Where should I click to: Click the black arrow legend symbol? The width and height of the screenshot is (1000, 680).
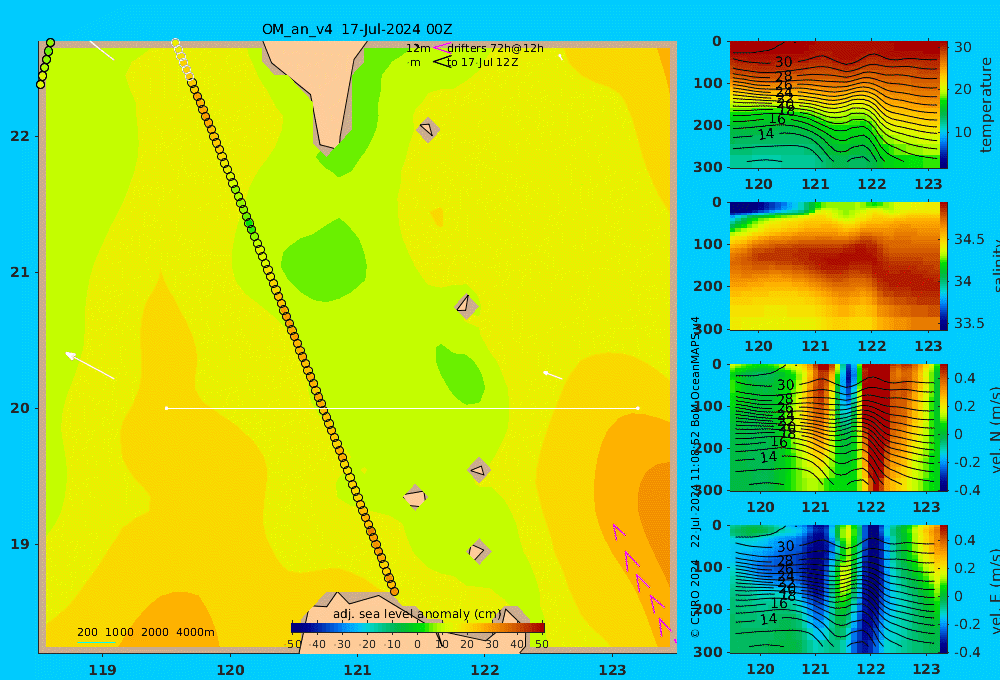pyautogui.click(x=441, y=62)
